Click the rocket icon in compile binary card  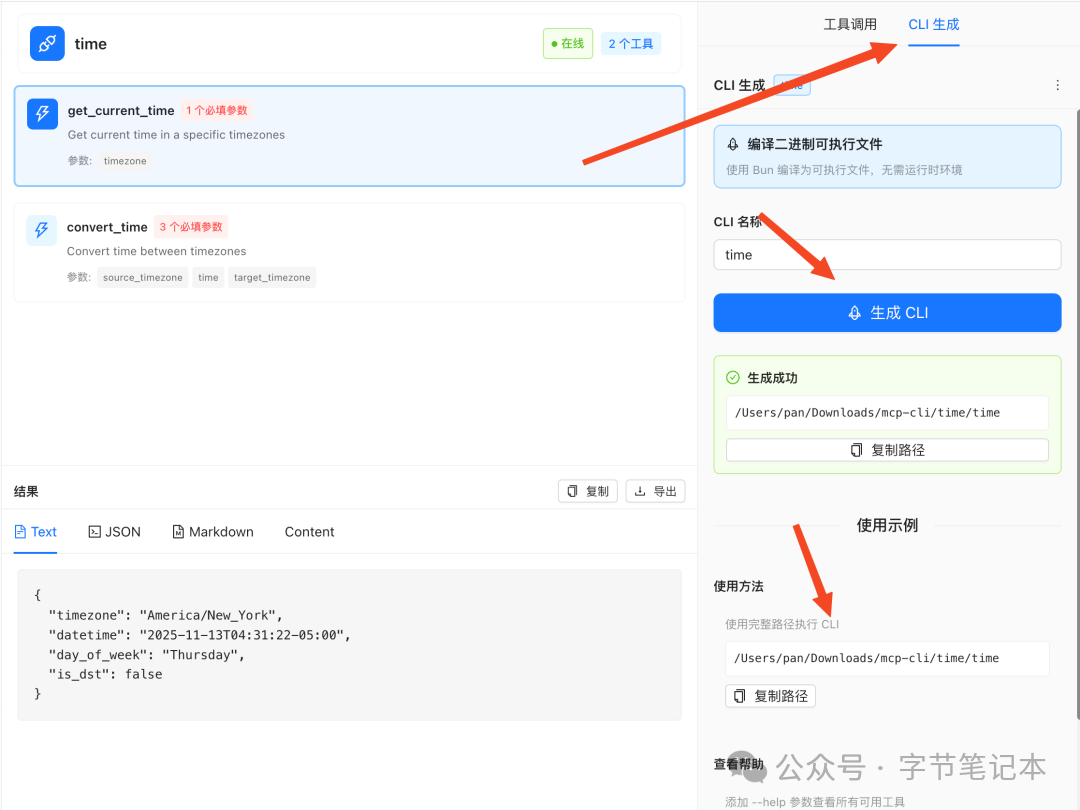pos(733,145)
